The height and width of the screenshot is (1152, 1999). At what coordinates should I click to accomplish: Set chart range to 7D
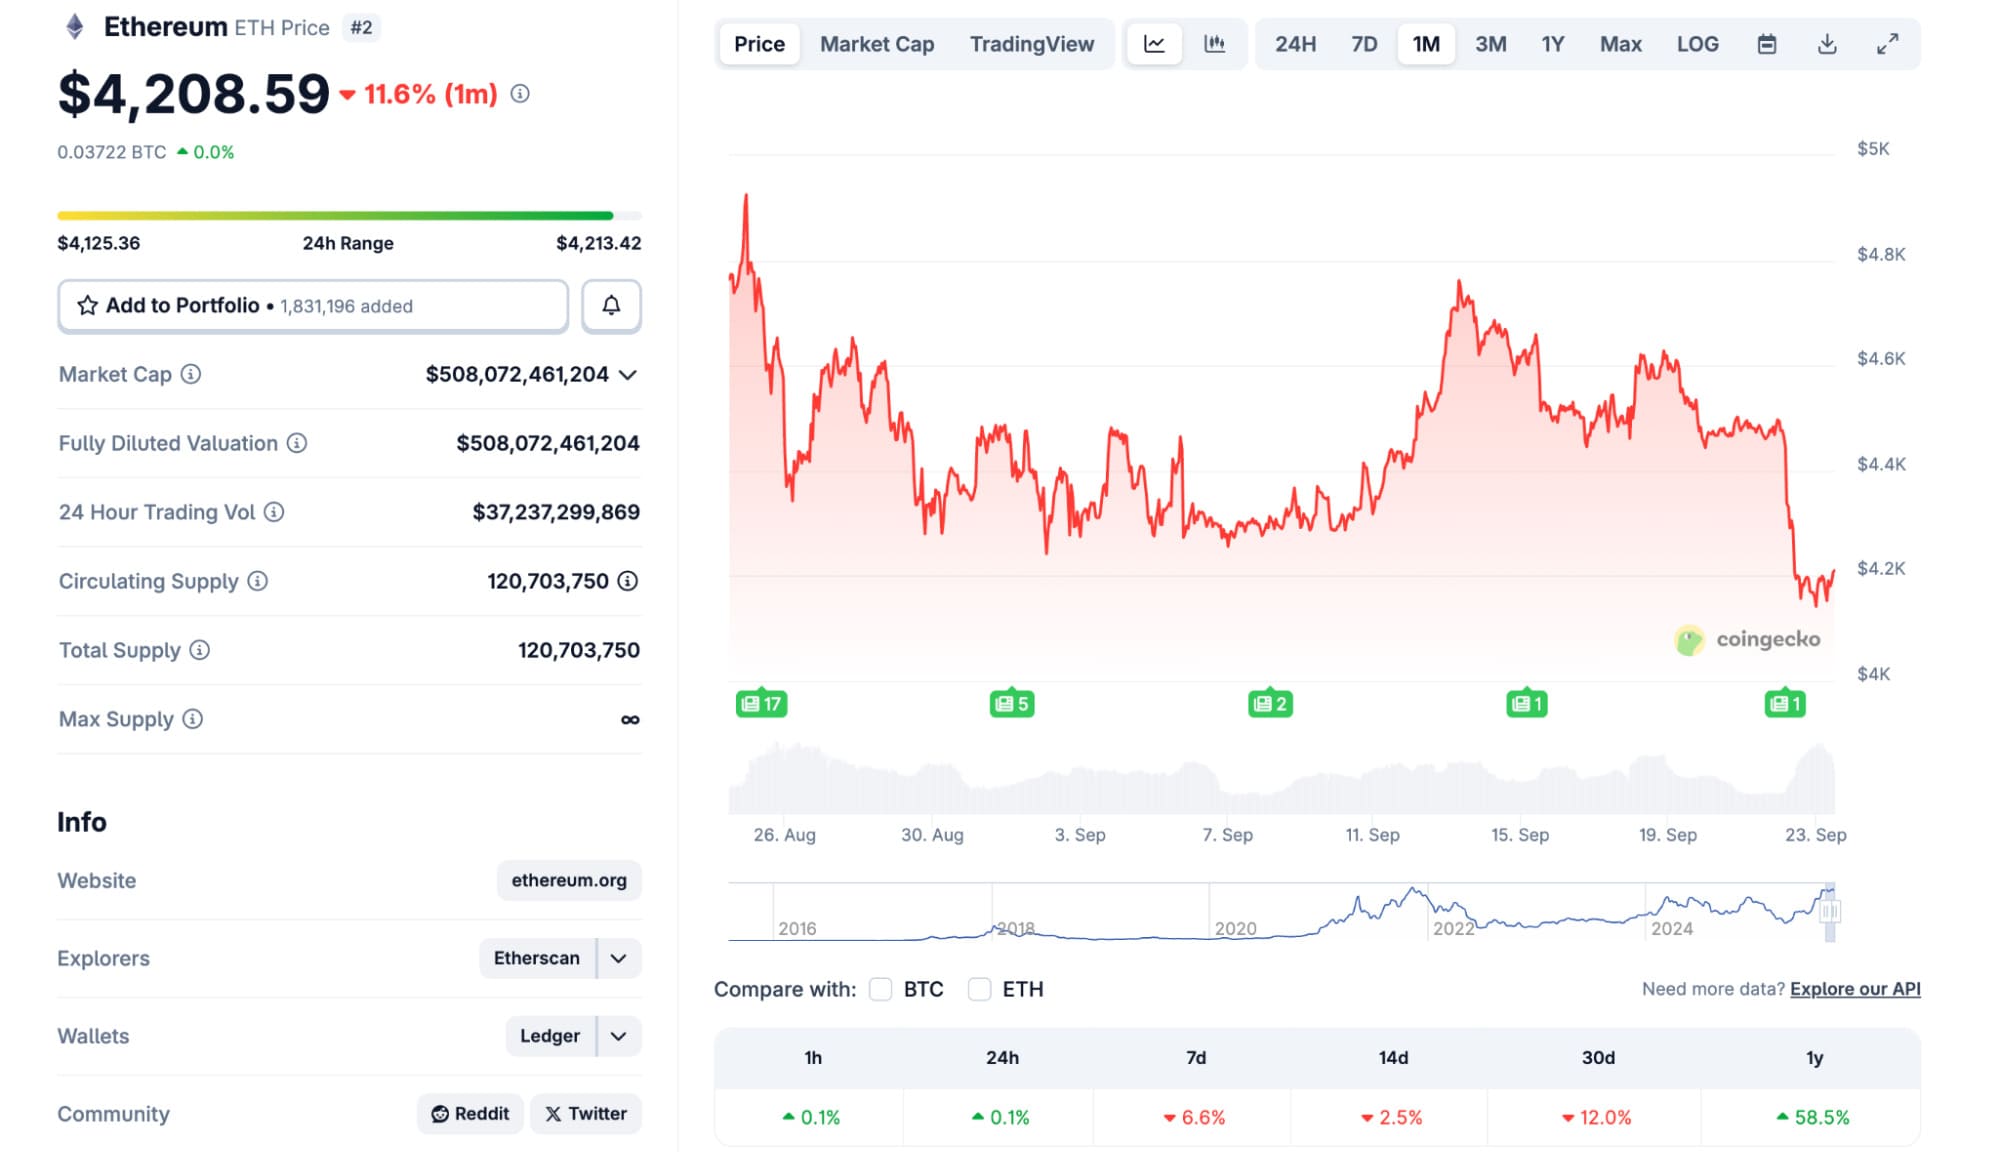[1364, 44]
